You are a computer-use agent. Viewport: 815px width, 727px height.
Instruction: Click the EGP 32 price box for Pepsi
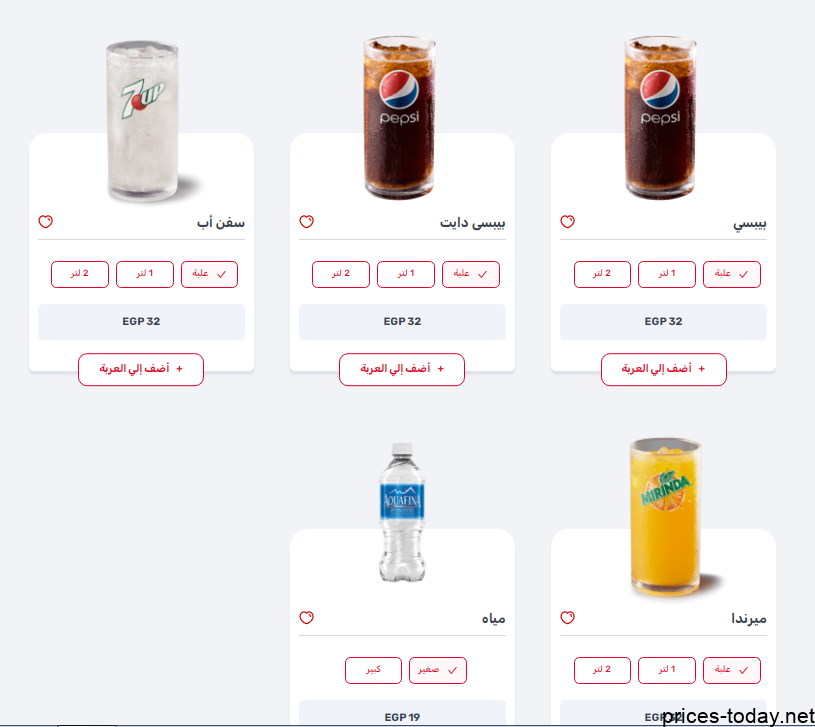pos(663,322)
